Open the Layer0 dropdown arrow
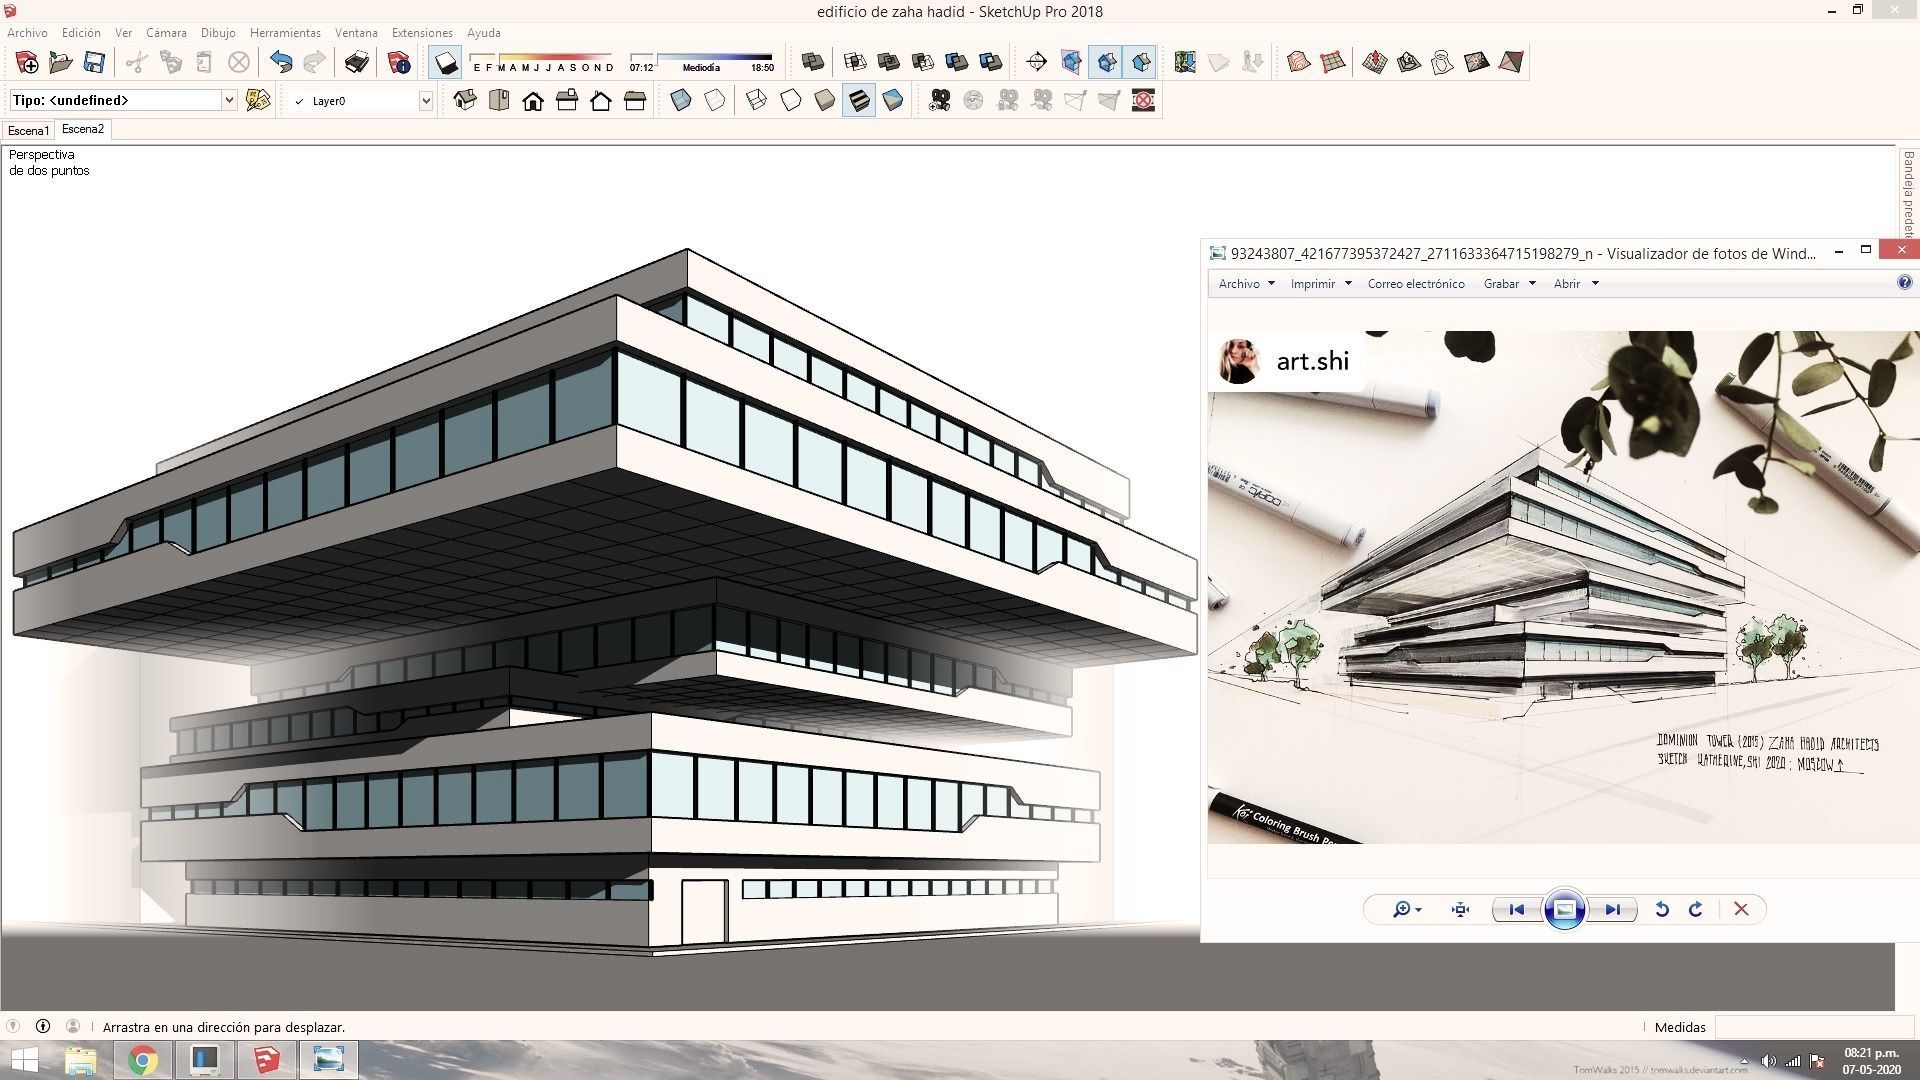1920x1080 pixels. pos(425,100)
